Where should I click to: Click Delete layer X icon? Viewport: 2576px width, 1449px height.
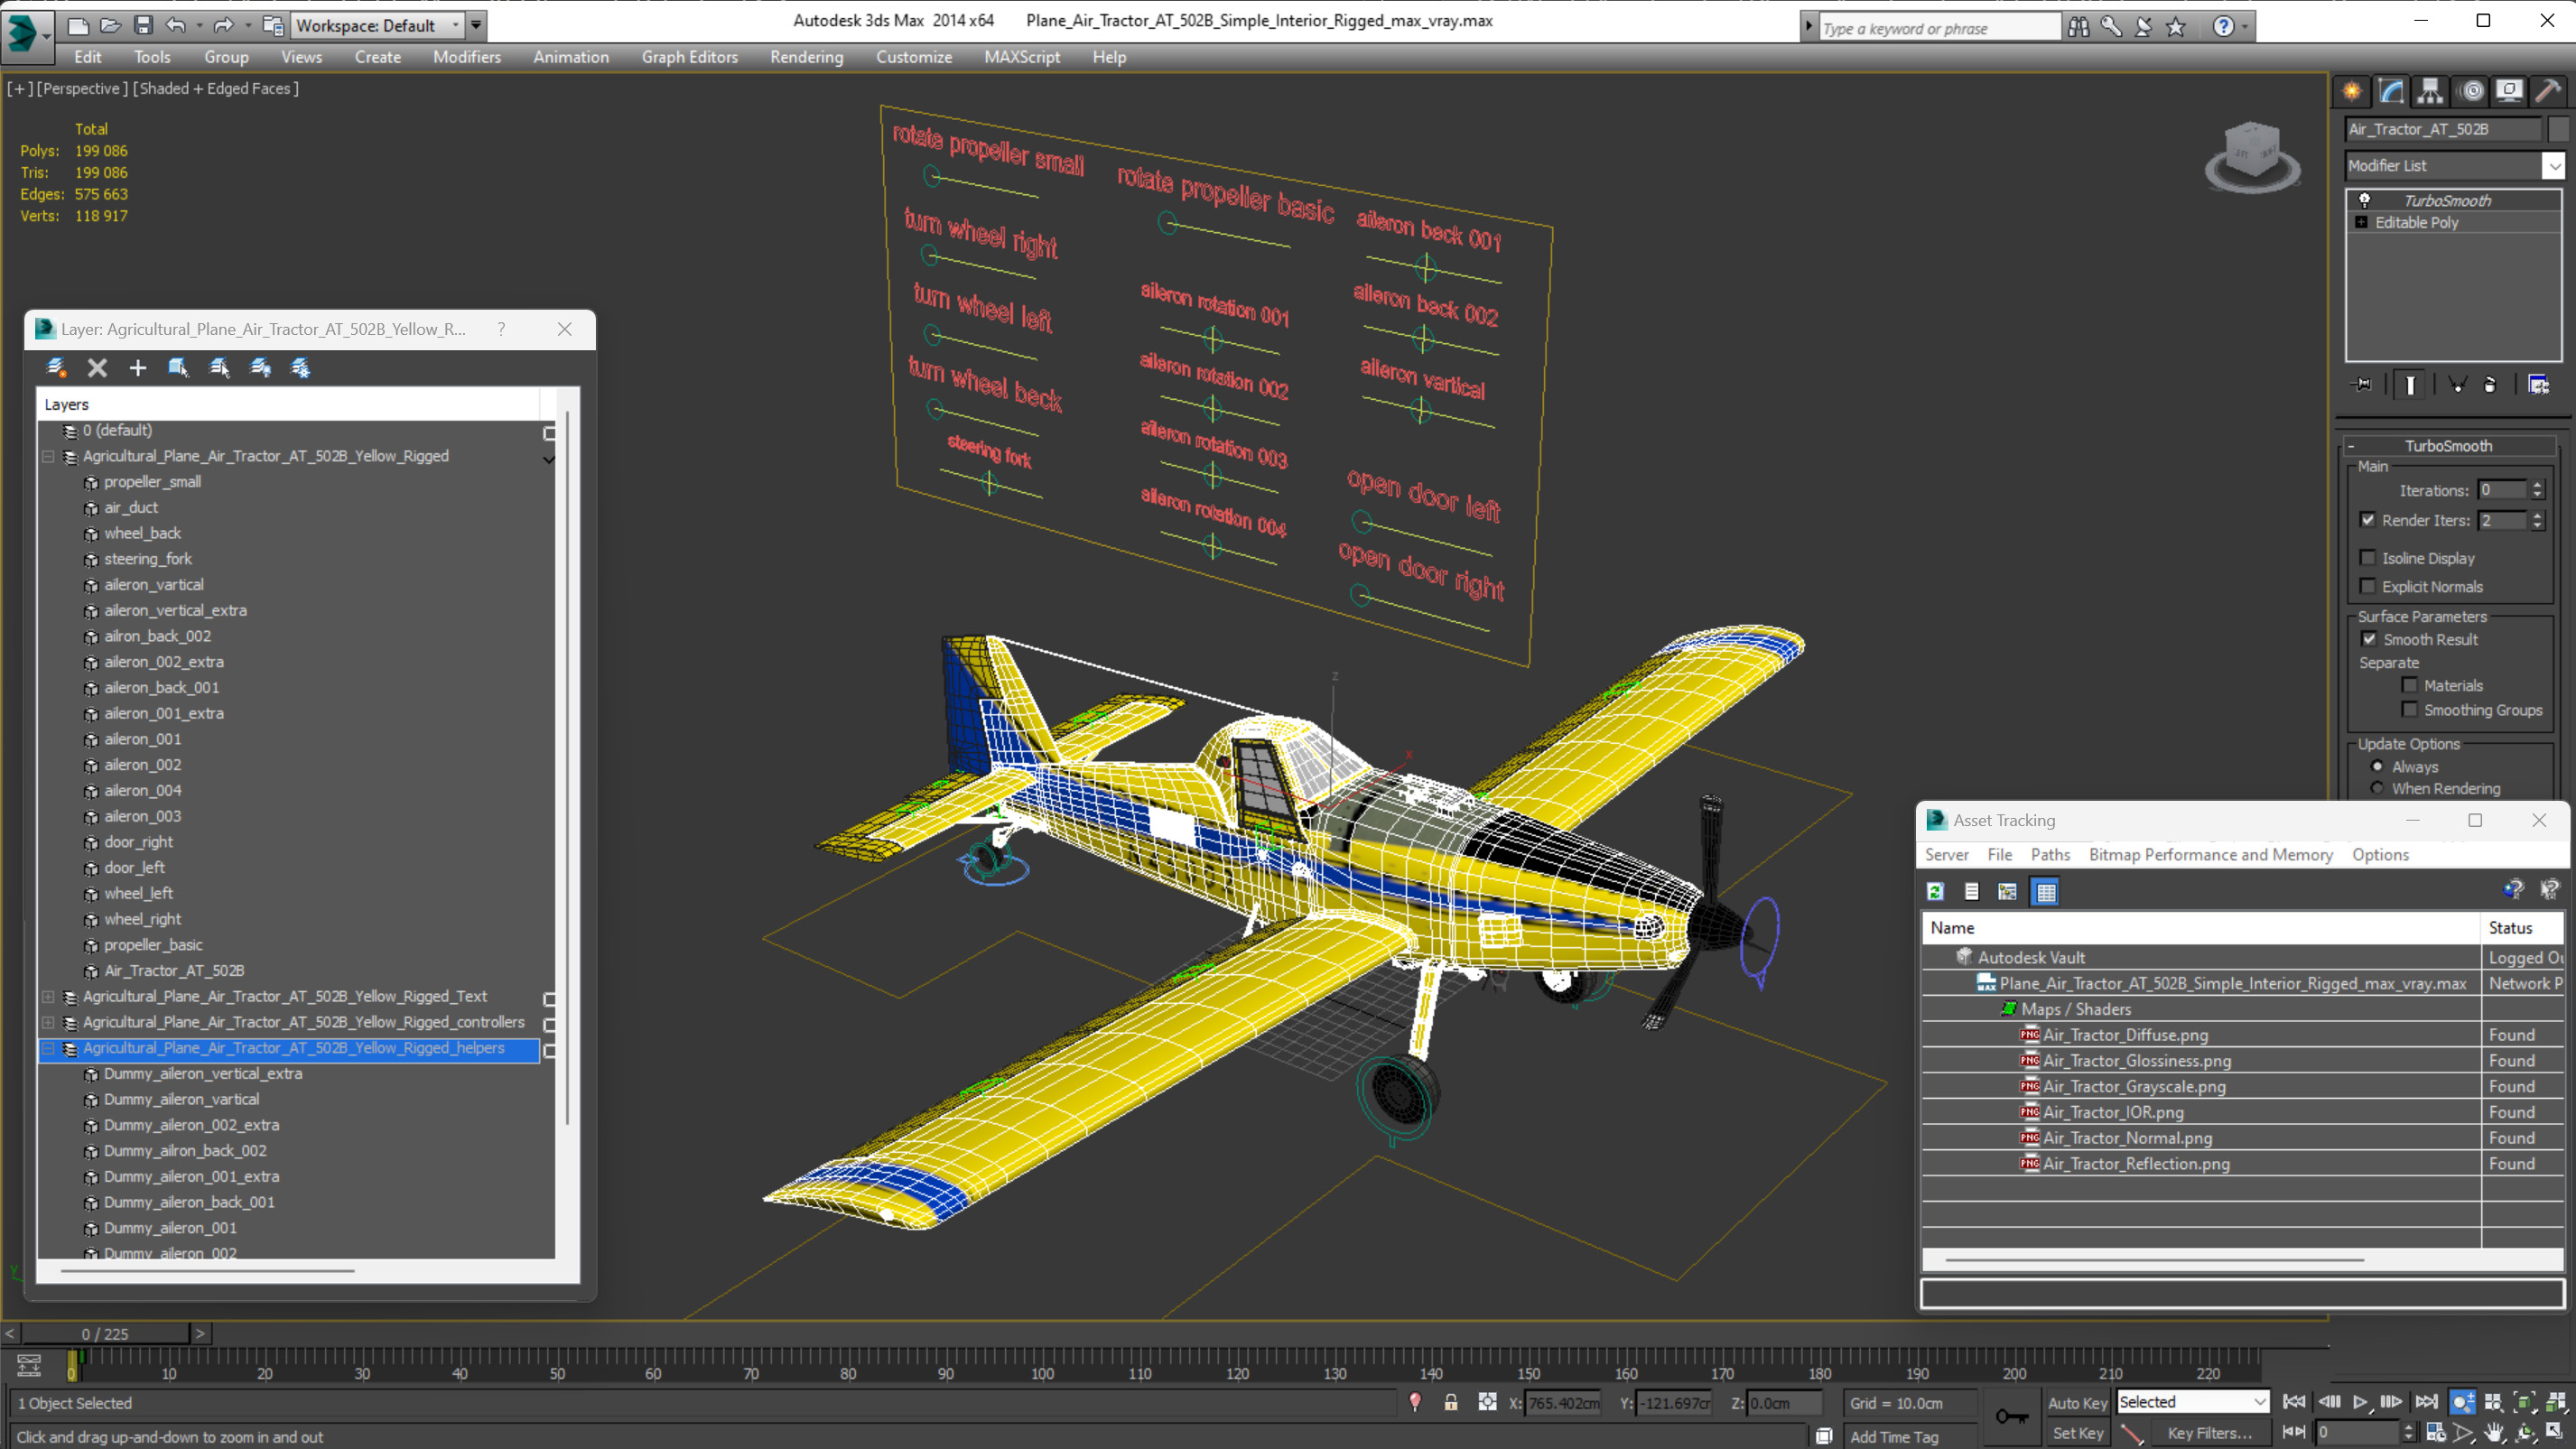coord(97,368)
